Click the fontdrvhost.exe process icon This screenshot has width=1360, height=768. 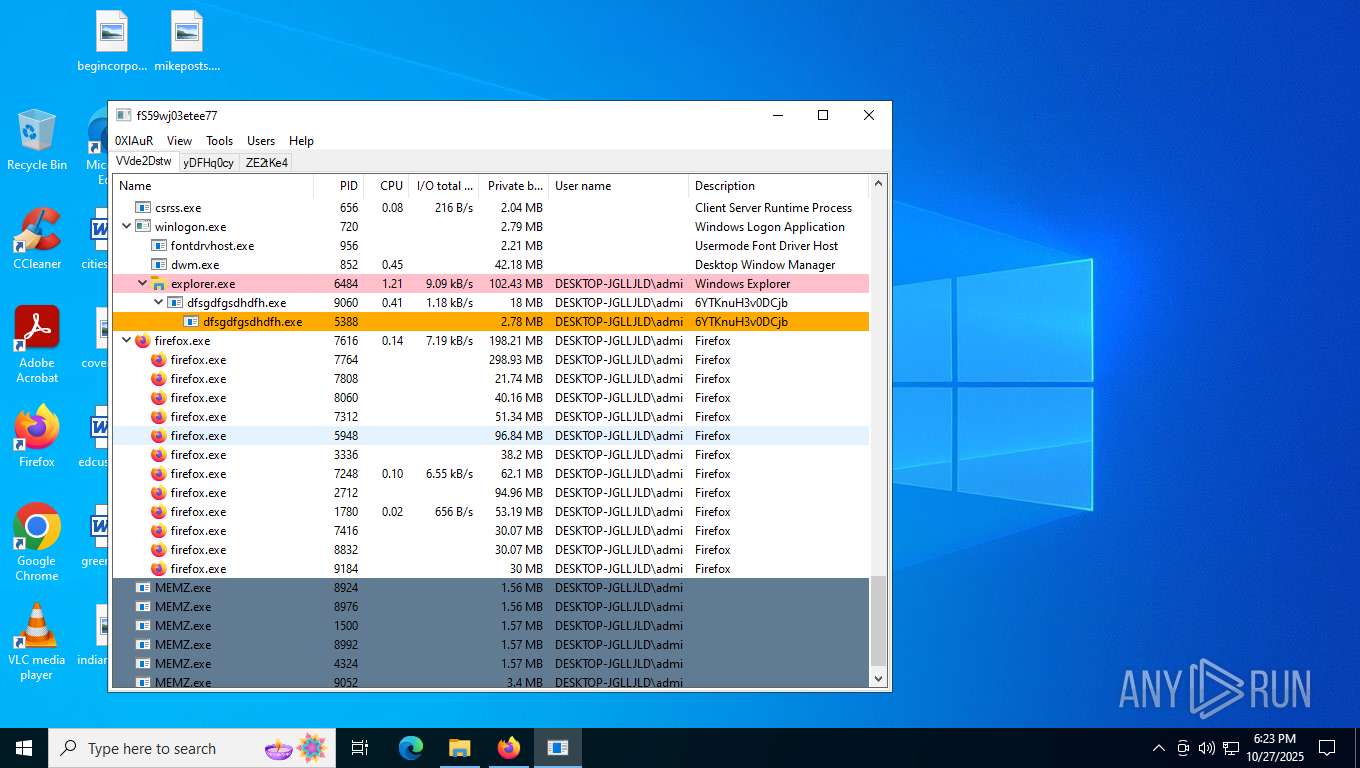[159, 246]
